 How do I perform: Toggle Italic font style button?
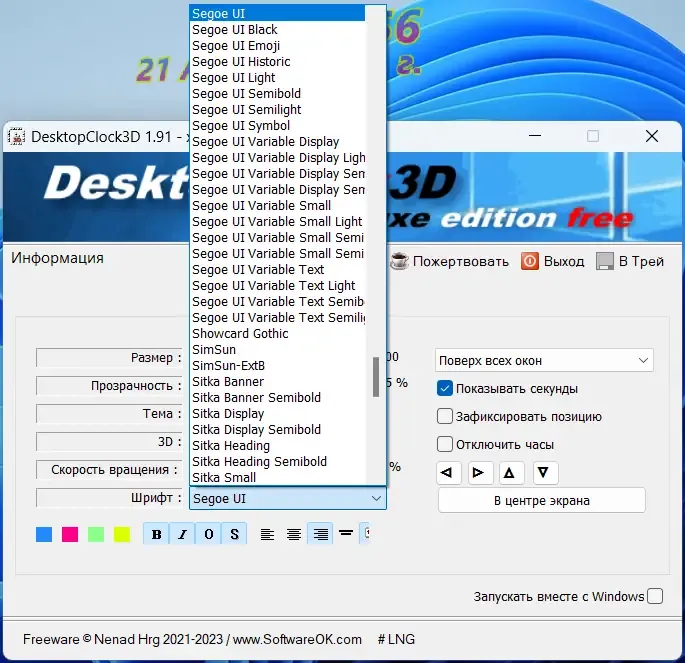(182, 534)
